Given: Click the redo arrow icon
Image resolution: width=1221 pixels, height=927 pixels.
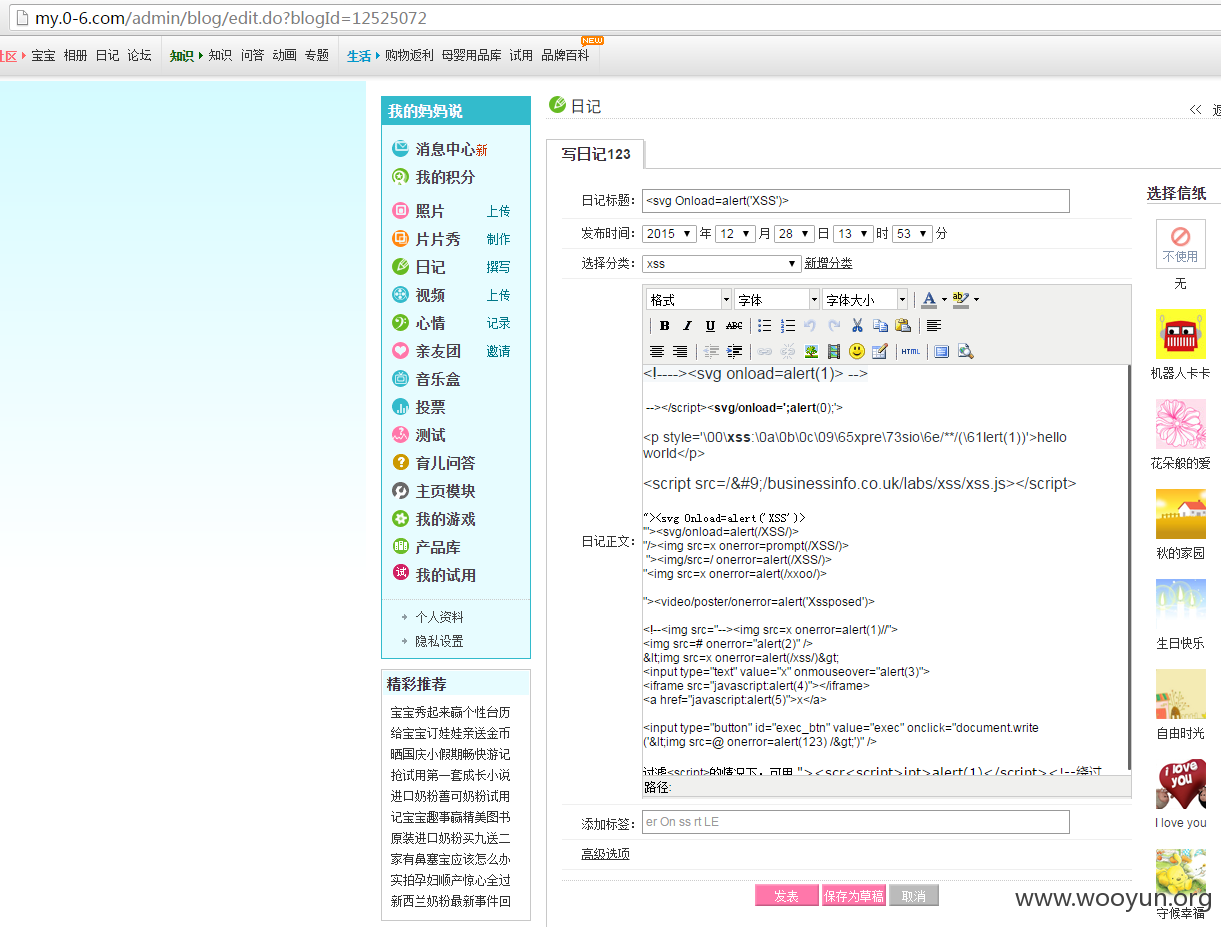Looking at the screenshot, I should [834, 325].
